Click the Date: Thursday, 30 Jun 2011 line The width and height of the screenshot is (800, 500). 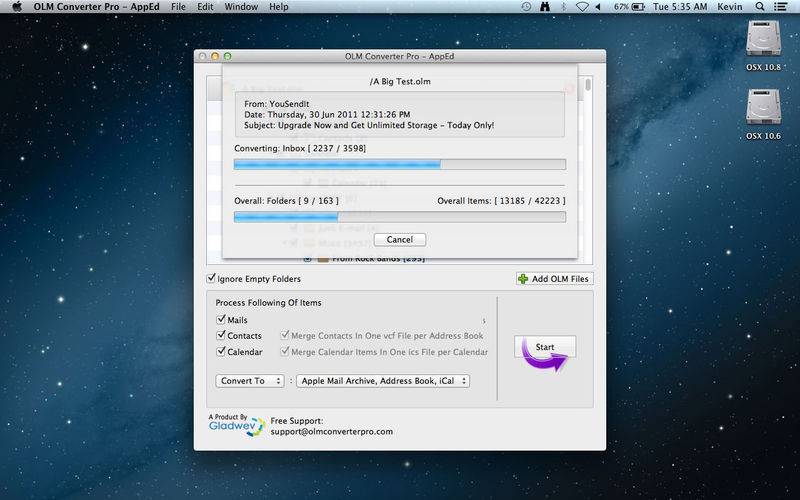(x=327, y=114)
